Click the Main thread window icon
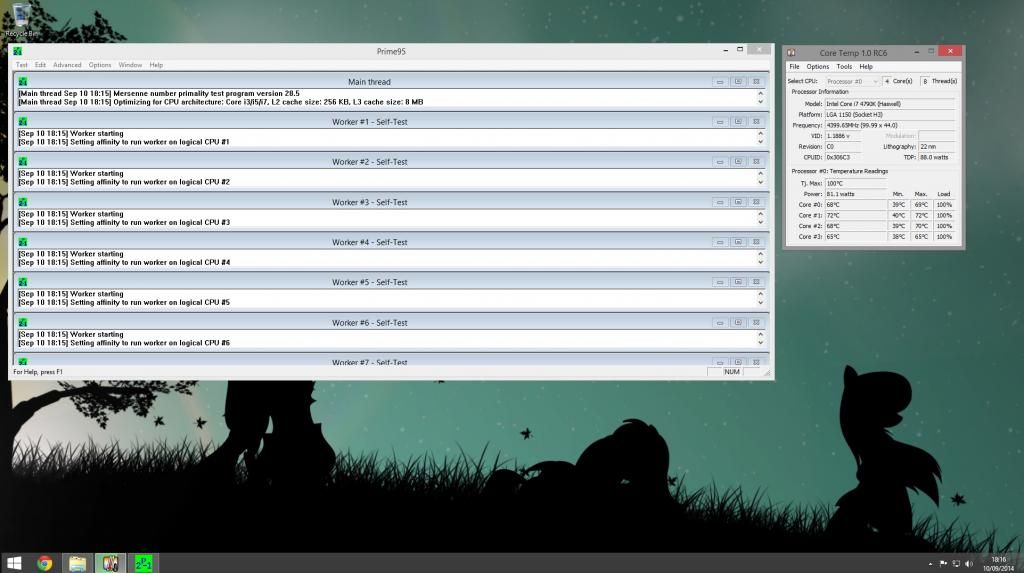This screenshot has height=573, width=1024. [23, 82]
